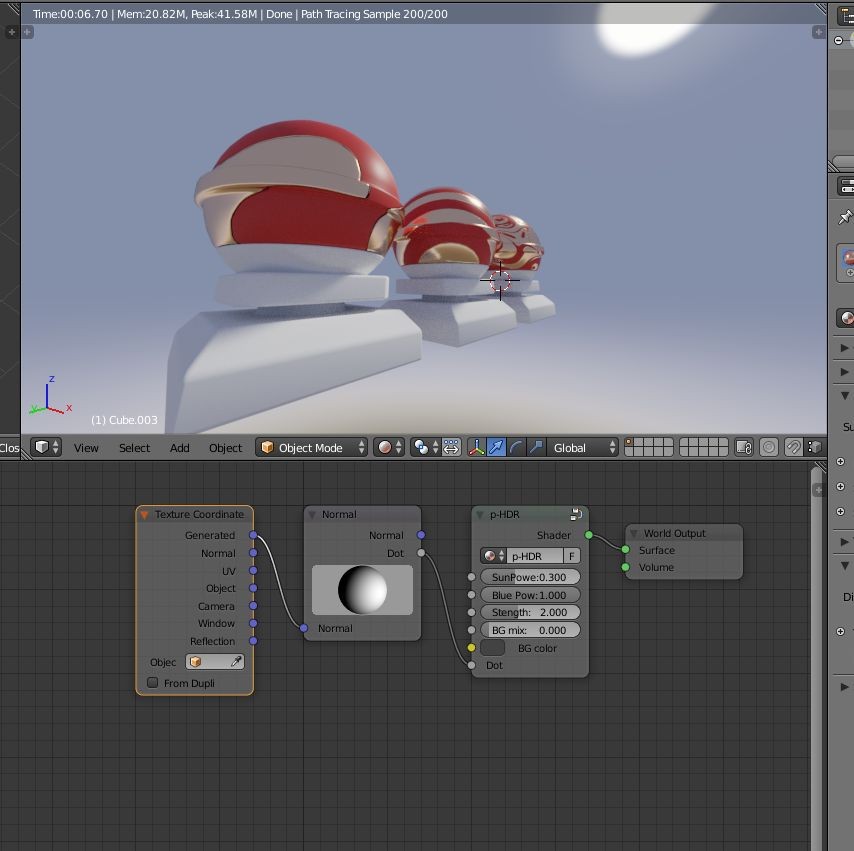Select the translate manipulator arrow icon
854x851 pixels.
click(498, 447)
